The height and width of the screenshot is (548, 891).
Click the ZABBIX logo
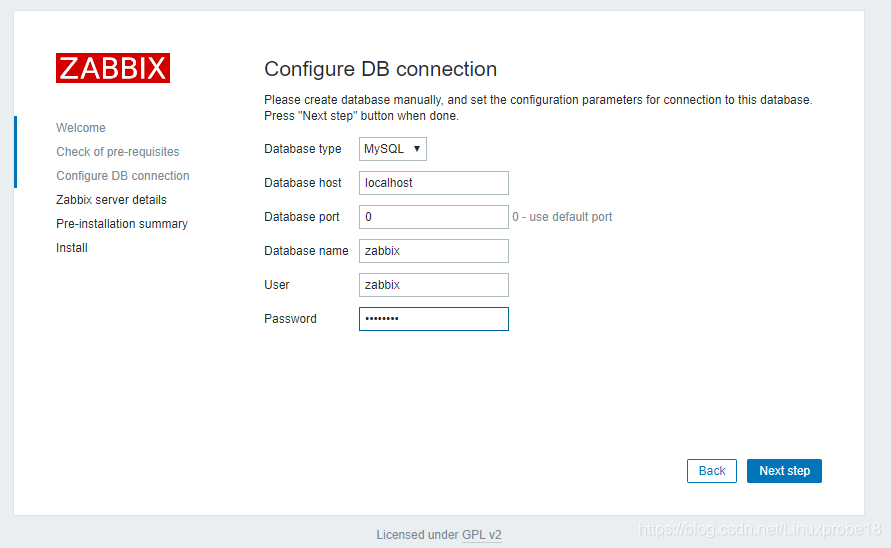(x=113, y=68)
